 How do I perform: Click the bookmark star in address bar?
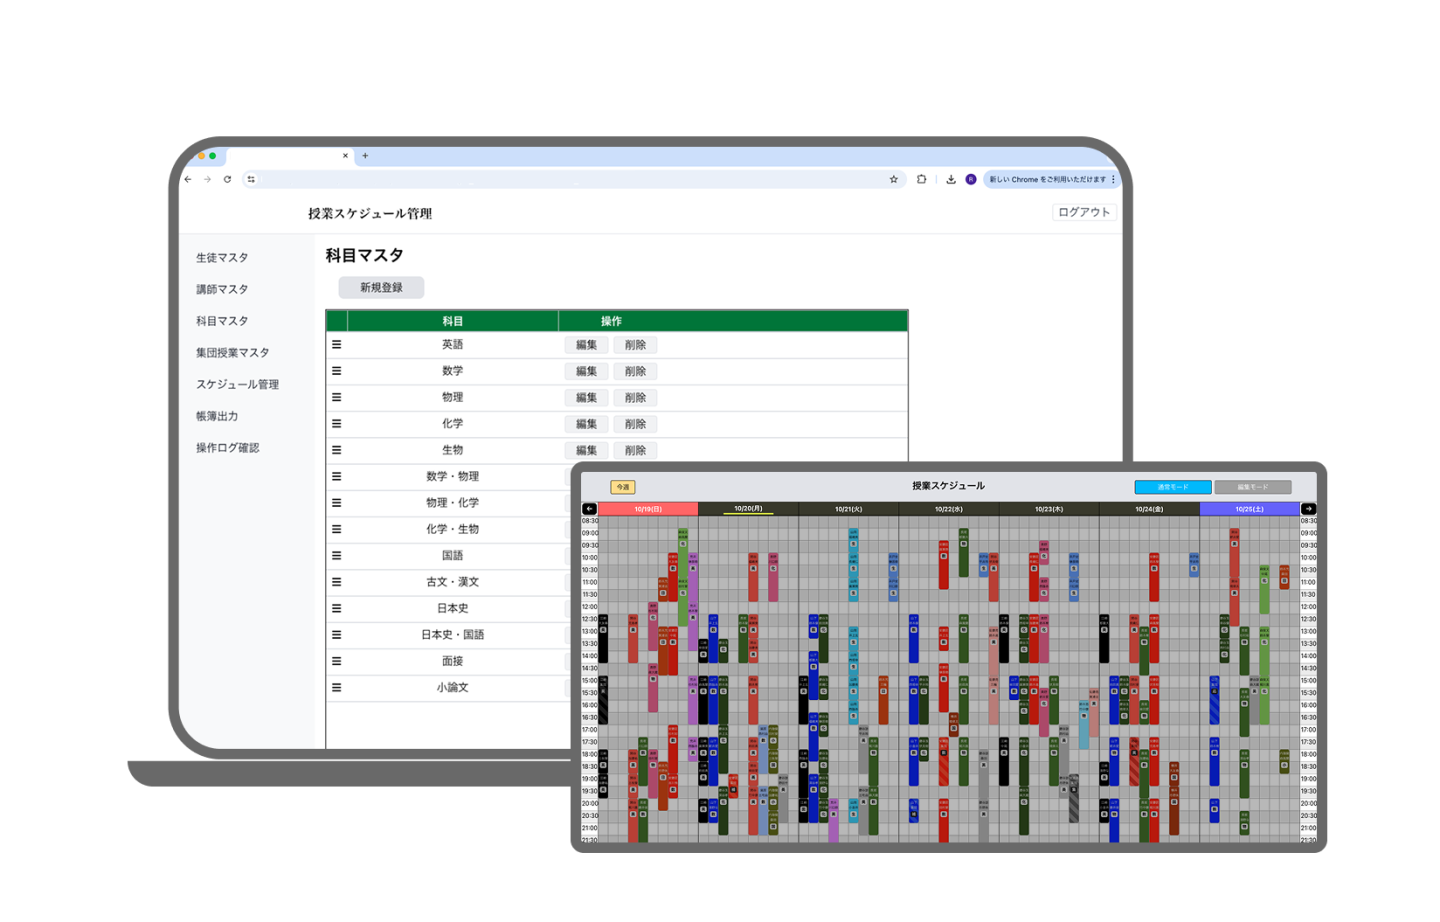pyautogui.click(x=893, y=180)
